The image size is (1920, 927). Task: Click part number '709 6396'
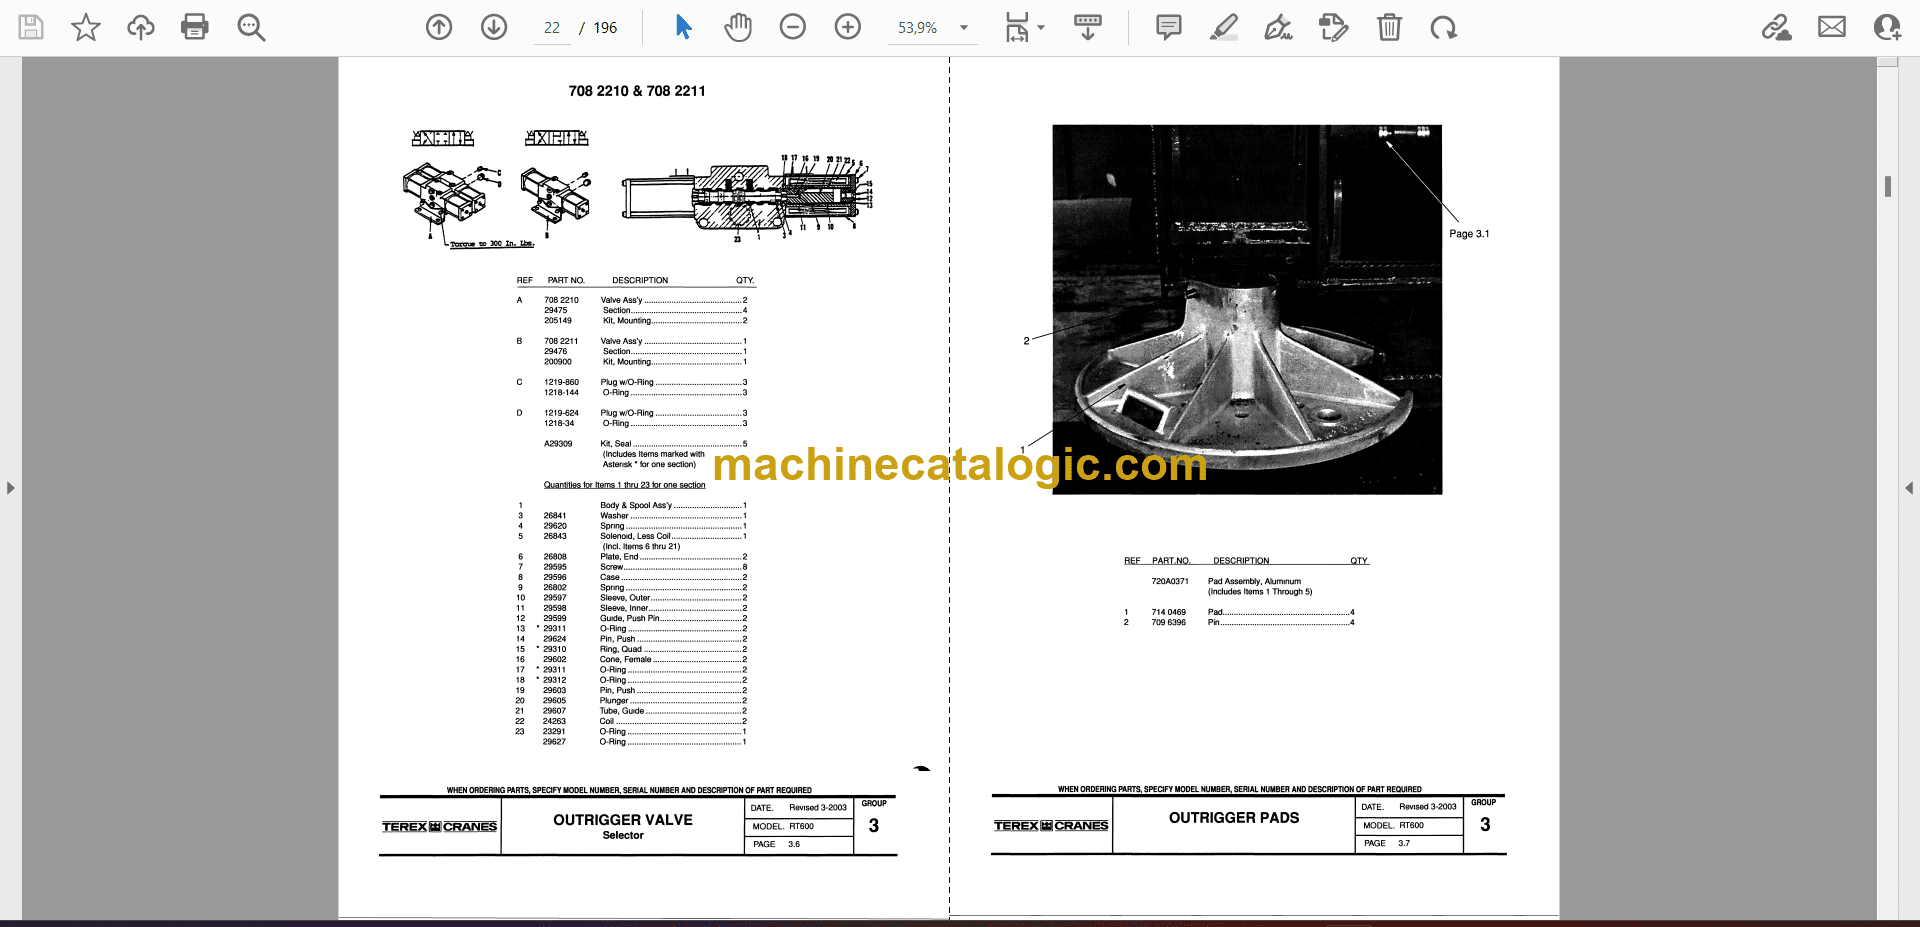point(1168,622)
